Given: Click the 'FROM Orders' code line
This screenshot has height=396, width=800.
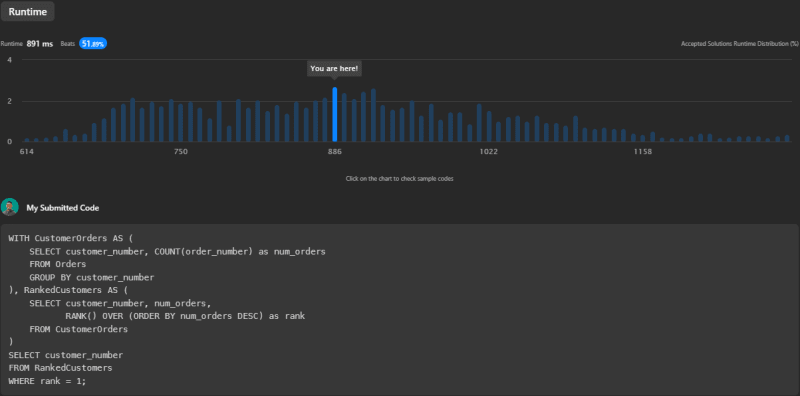Looking at the screenshot, I should click(58, 264).
